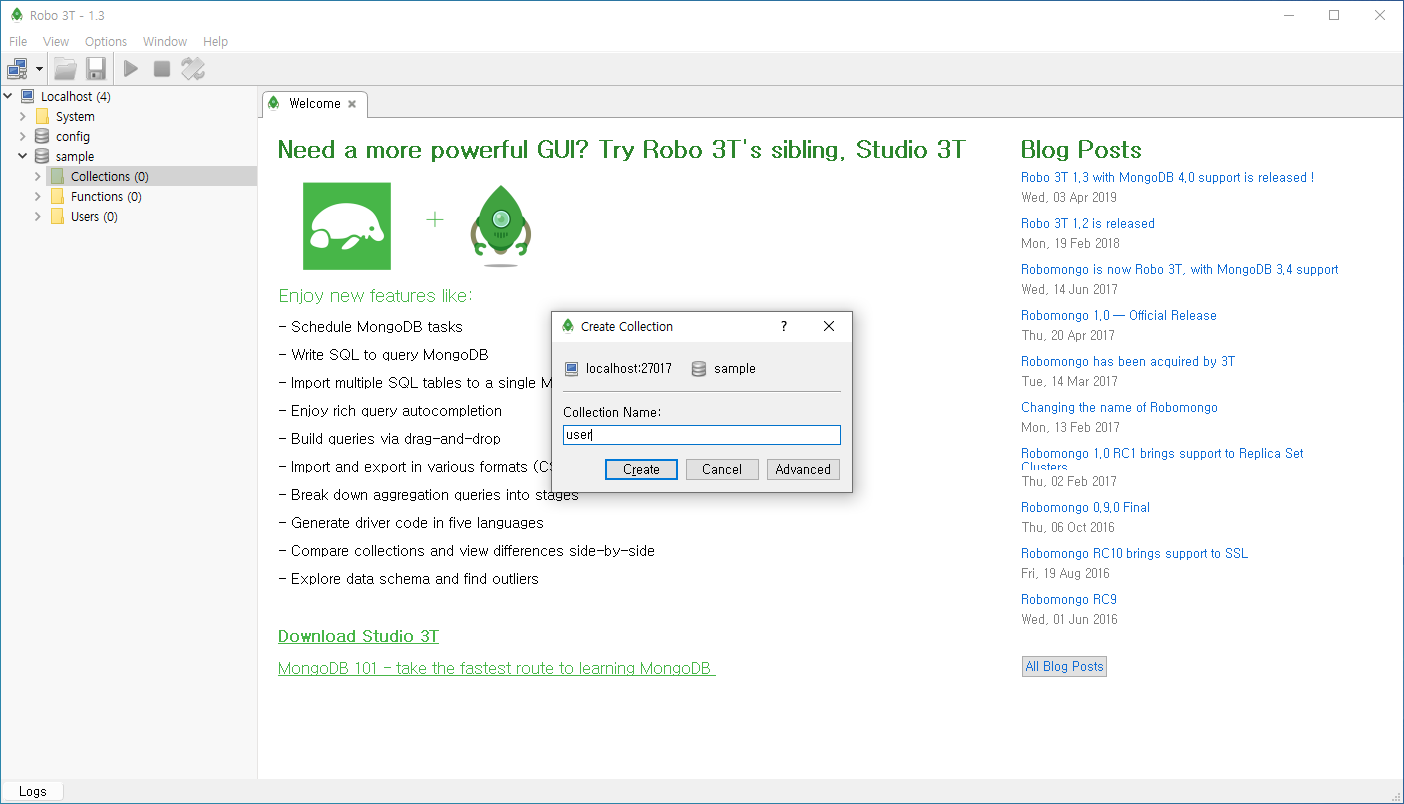1404x804 pixels.
Task: Click the Execute play toolbar icon
Action: pos(131,69)
